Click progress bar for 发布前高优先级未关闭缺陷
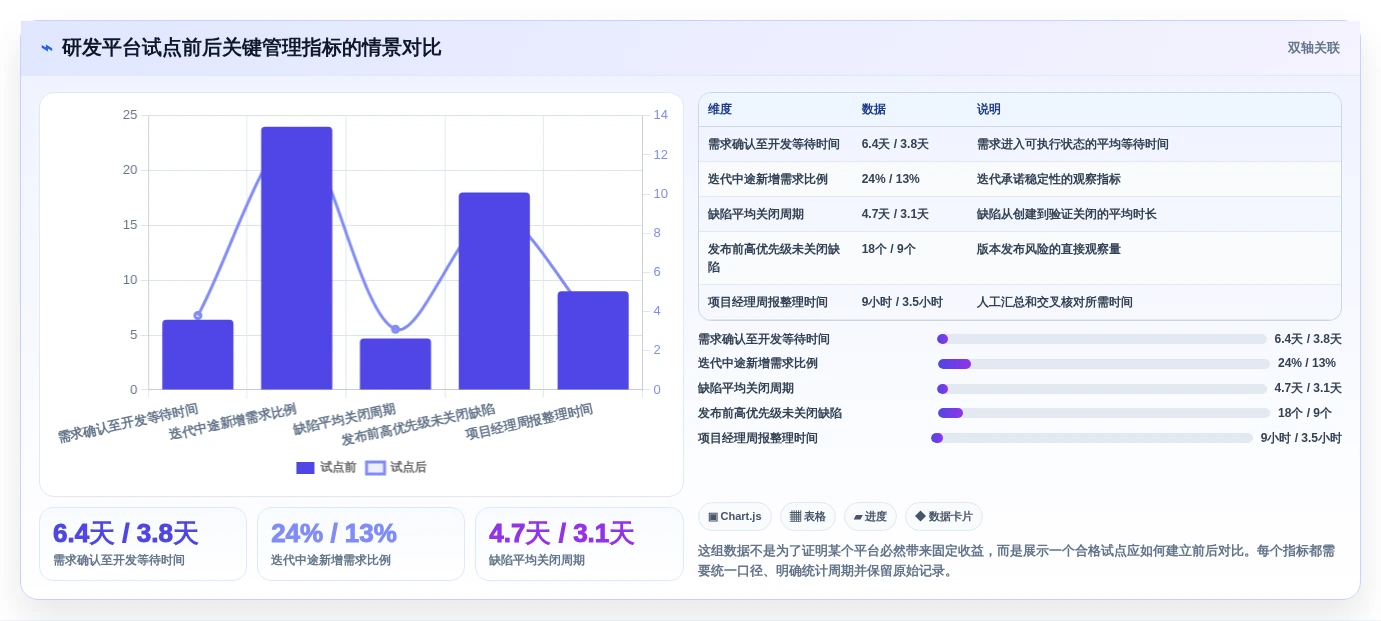The height and width of the screenshot is (621, 1381). tap(1104, 413)
